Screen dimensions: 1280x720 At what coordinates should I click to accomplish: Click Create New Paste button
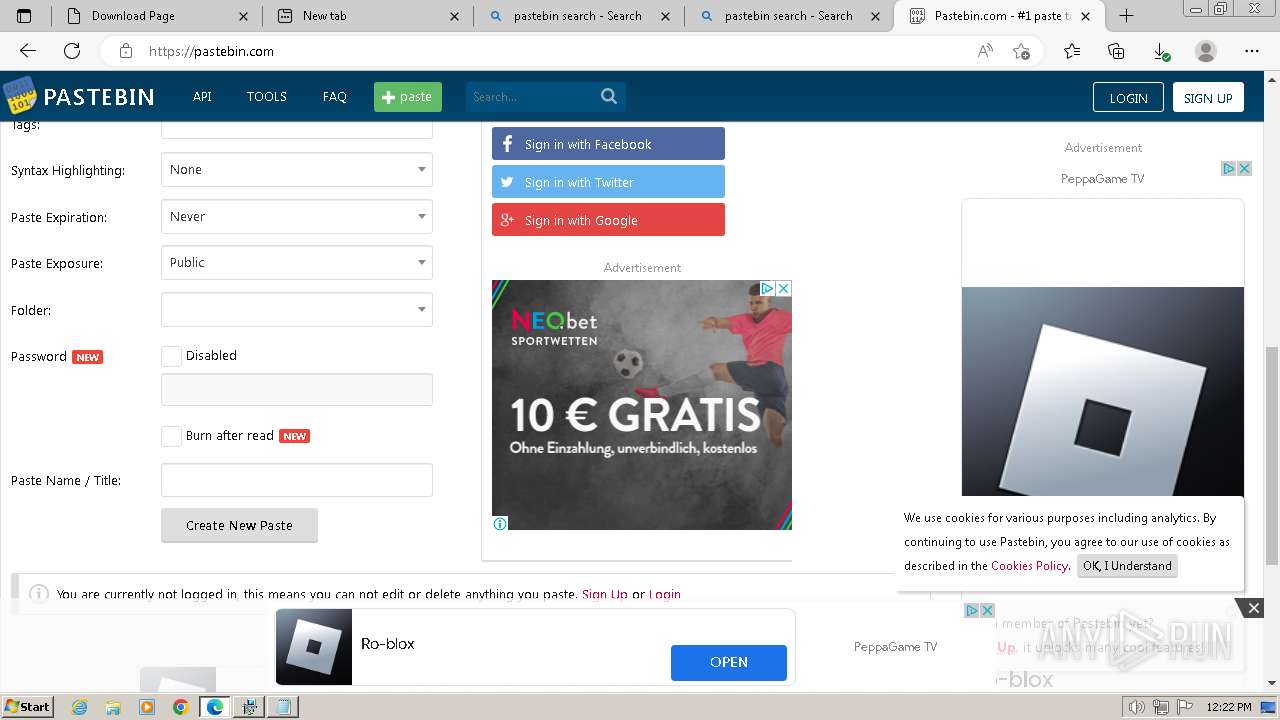point(239,525)
